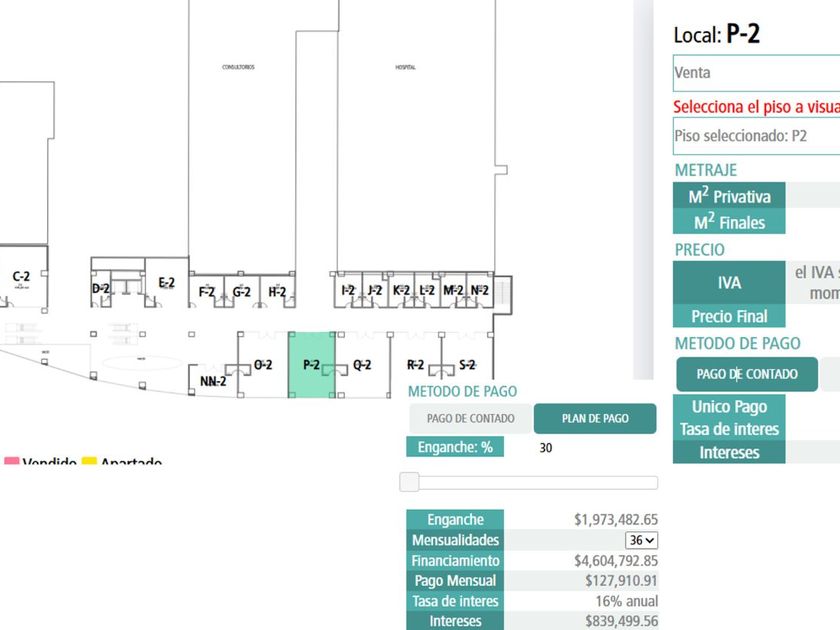Image resolution: width=840 pixels, height=630 pixels.
Task: Click the pink Vendido legend swatch
Action: 11,461
